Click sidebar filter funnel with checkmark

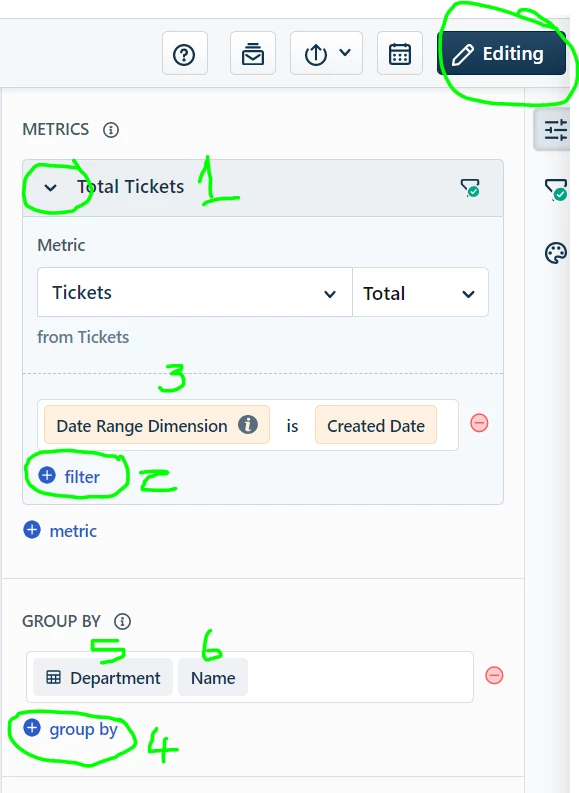click(556, 190)
